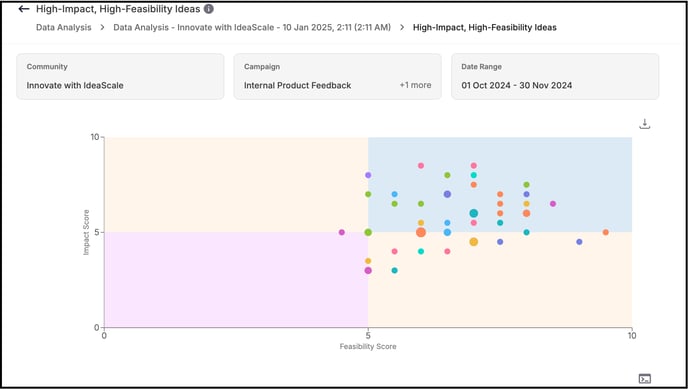The width and height of the screenshot is (688, 389).
Task: Open the Campaign filter 'Internal Product Feedback'
Action: coord(337,77)
